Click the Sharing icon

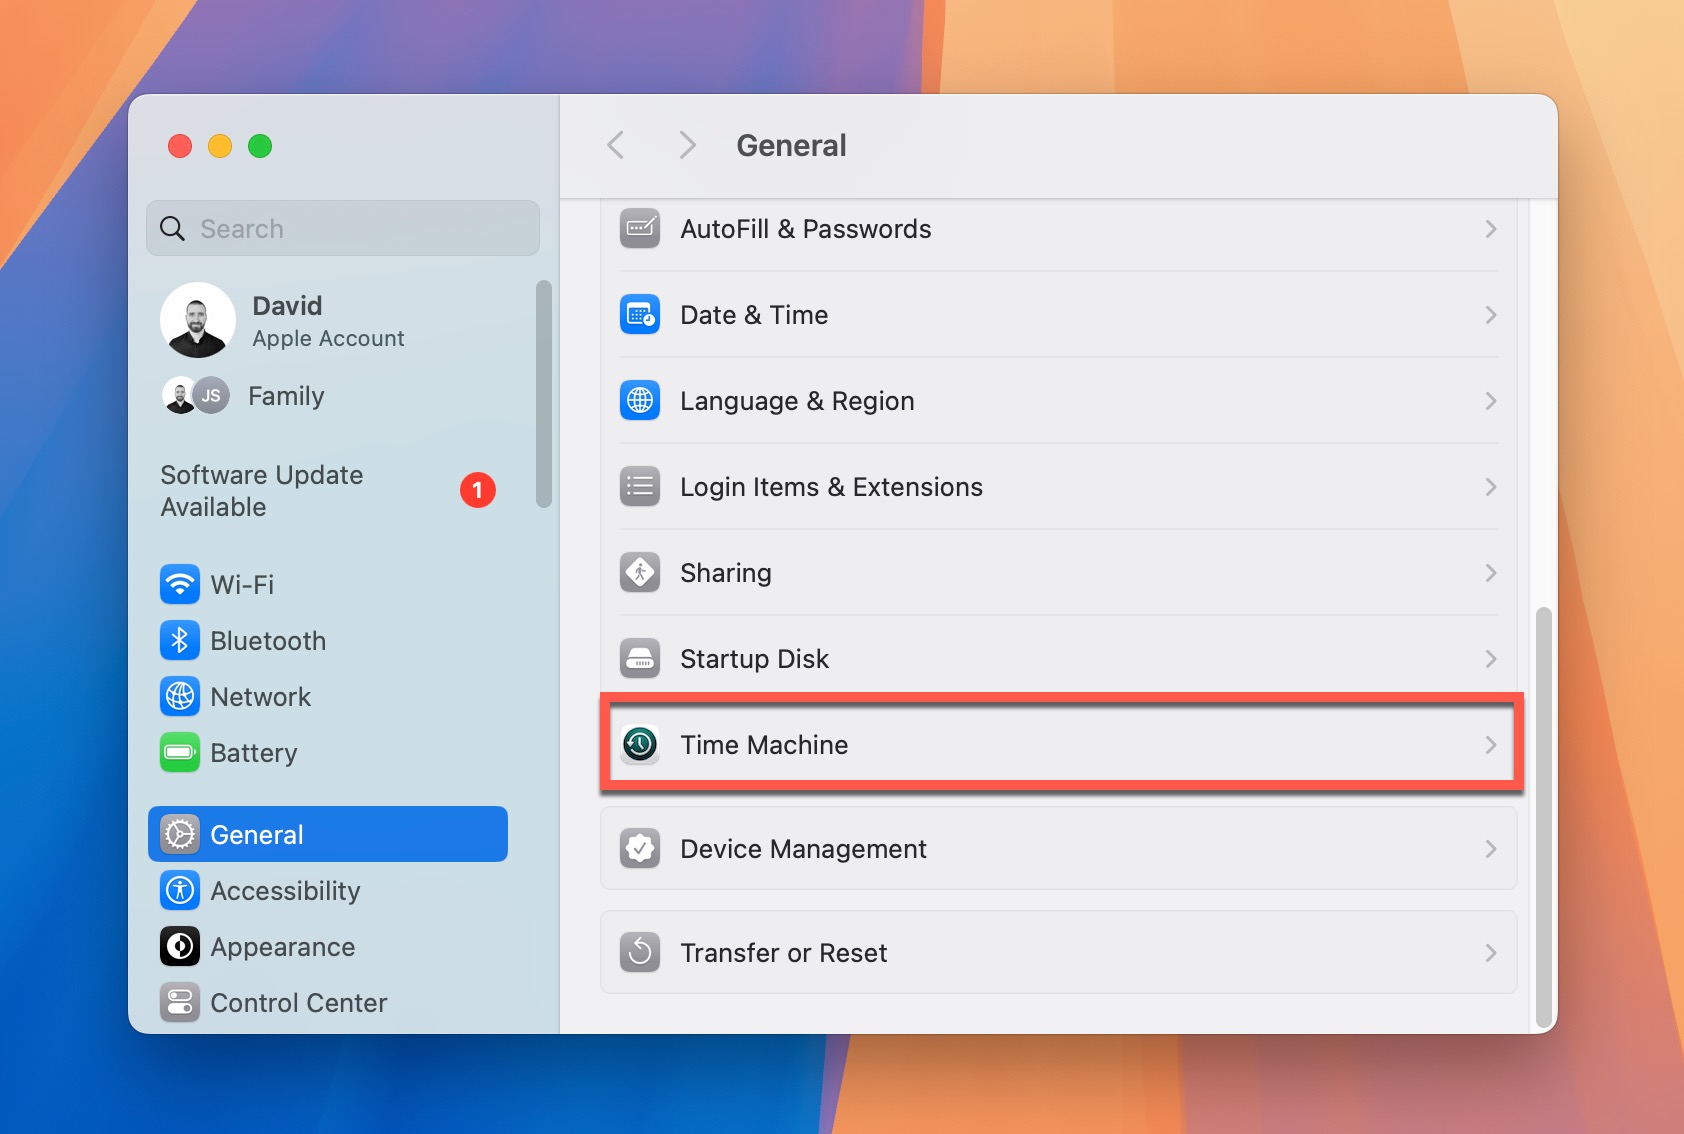(640, 573)
